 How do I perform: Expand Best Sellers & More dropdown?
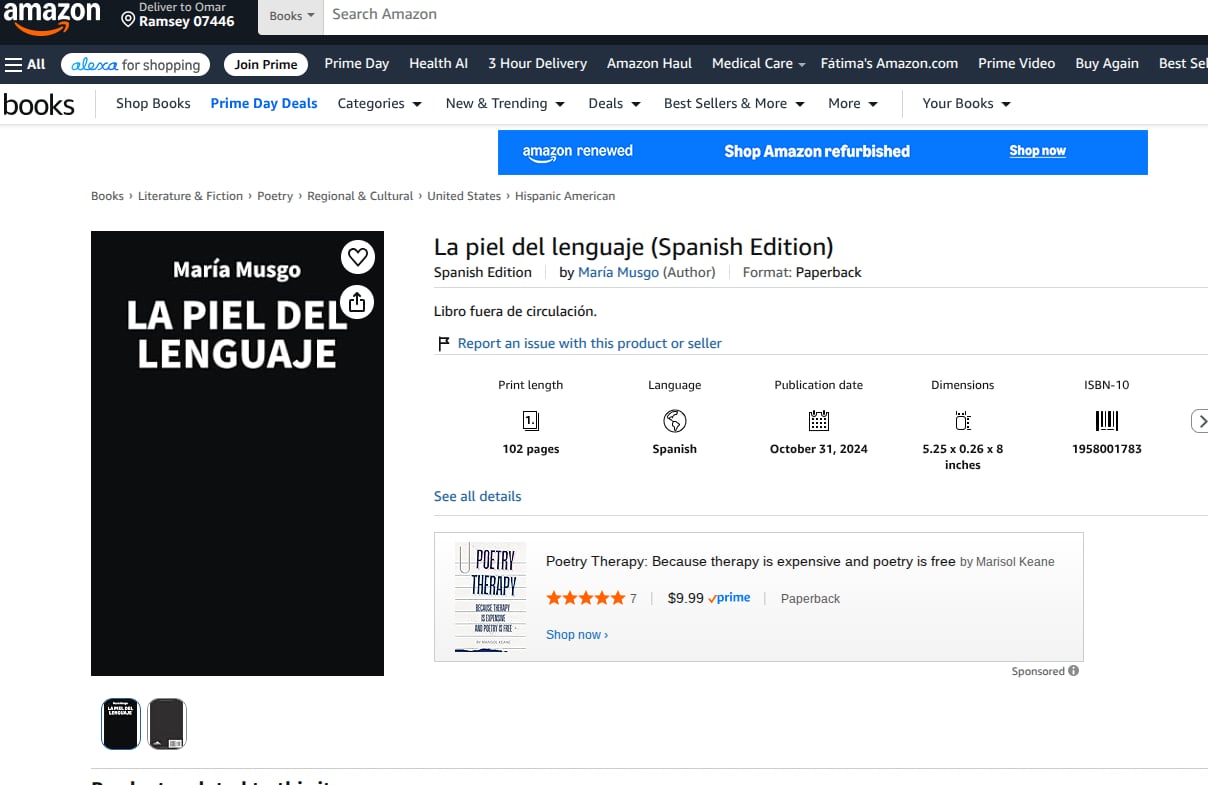coord(734,103)
